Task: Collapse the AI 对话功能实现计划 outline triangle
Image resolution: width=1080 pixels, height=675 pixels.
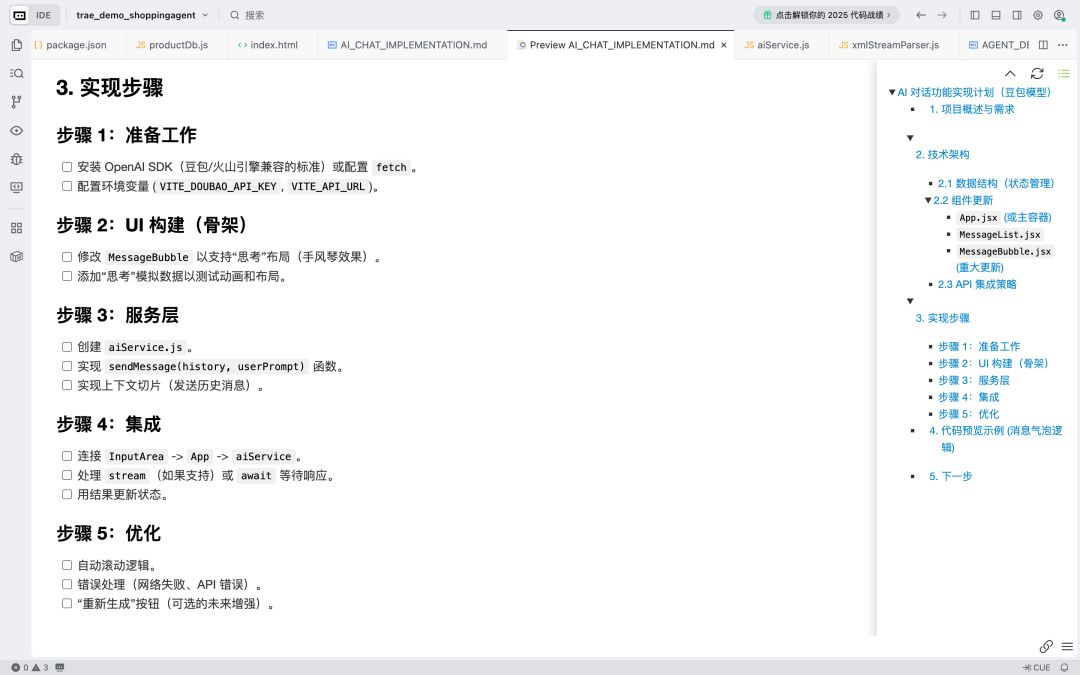Action: pyautogui.click(x=892, y=92)
